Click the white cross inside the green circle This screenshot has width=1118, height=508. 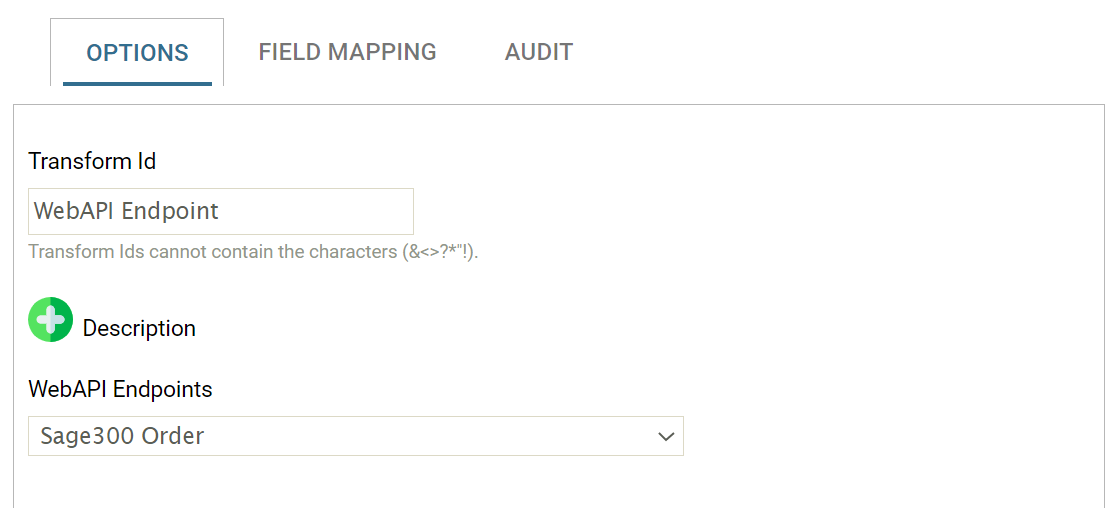click(50, 320)
